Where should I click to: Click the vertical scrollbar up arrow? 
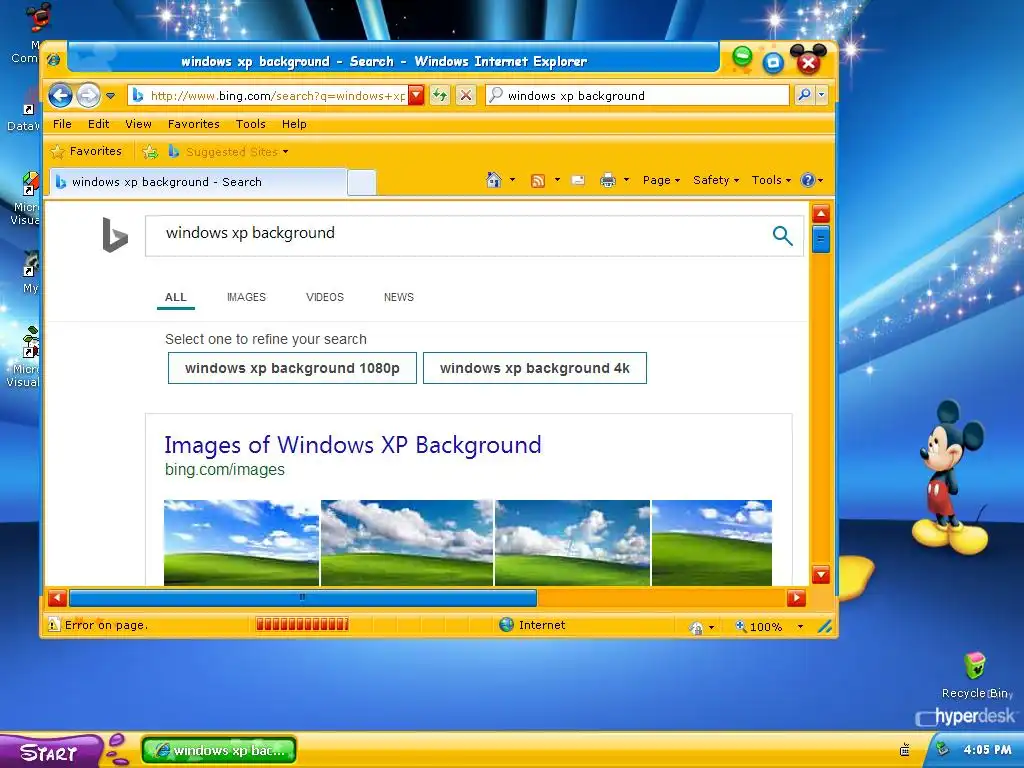click(821, 213)
